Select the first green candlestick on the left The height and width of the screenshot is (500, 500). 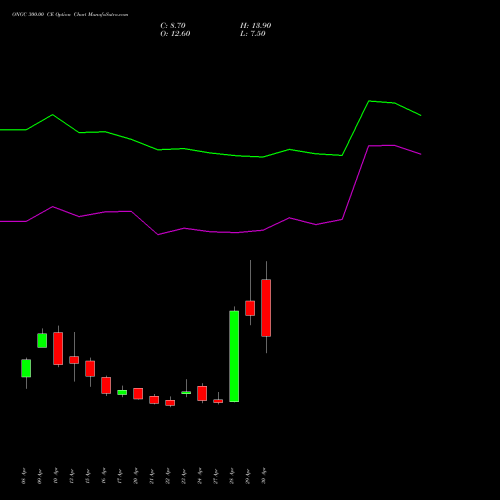tap(26, 368)
